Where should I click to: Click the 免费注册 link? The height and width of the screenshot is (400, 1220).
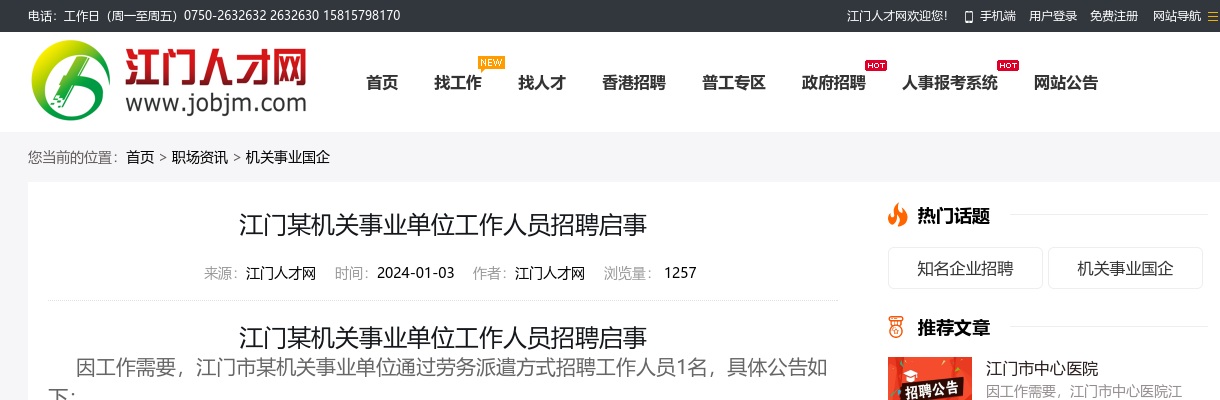(x=1114, y=16)
